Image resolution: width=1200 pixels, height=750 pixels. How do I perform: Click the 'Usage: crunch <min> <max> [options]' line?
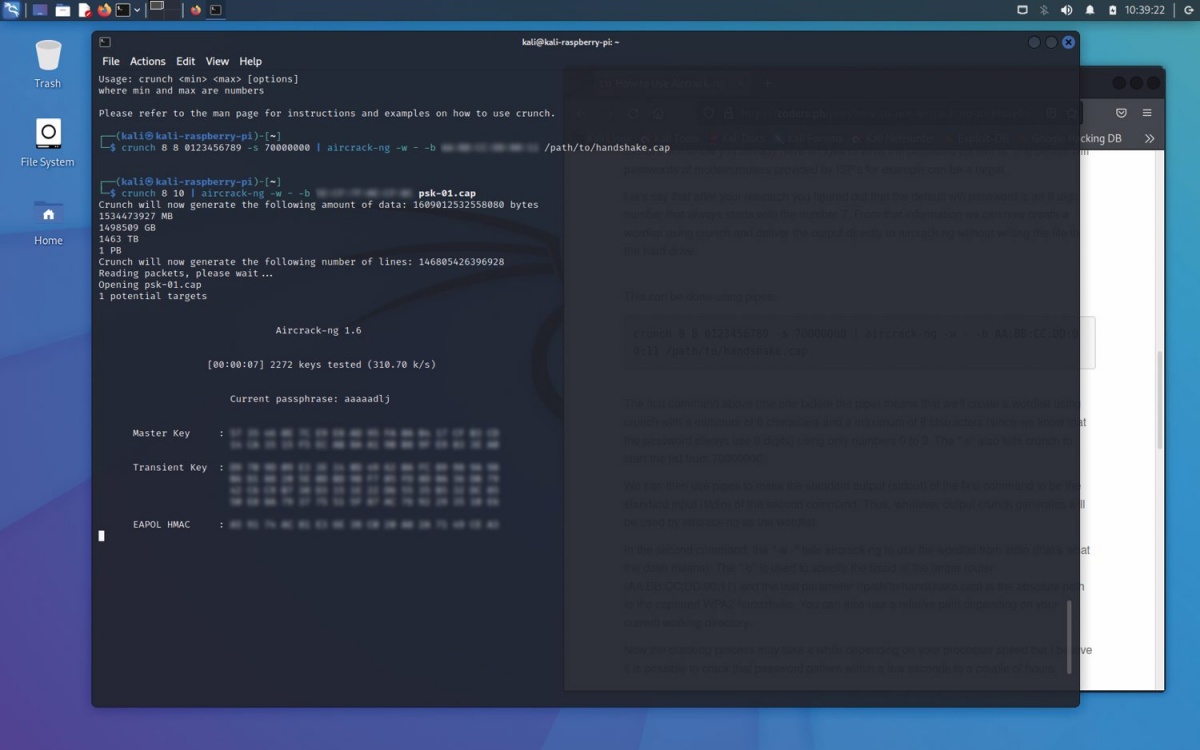tap(198, 79)
